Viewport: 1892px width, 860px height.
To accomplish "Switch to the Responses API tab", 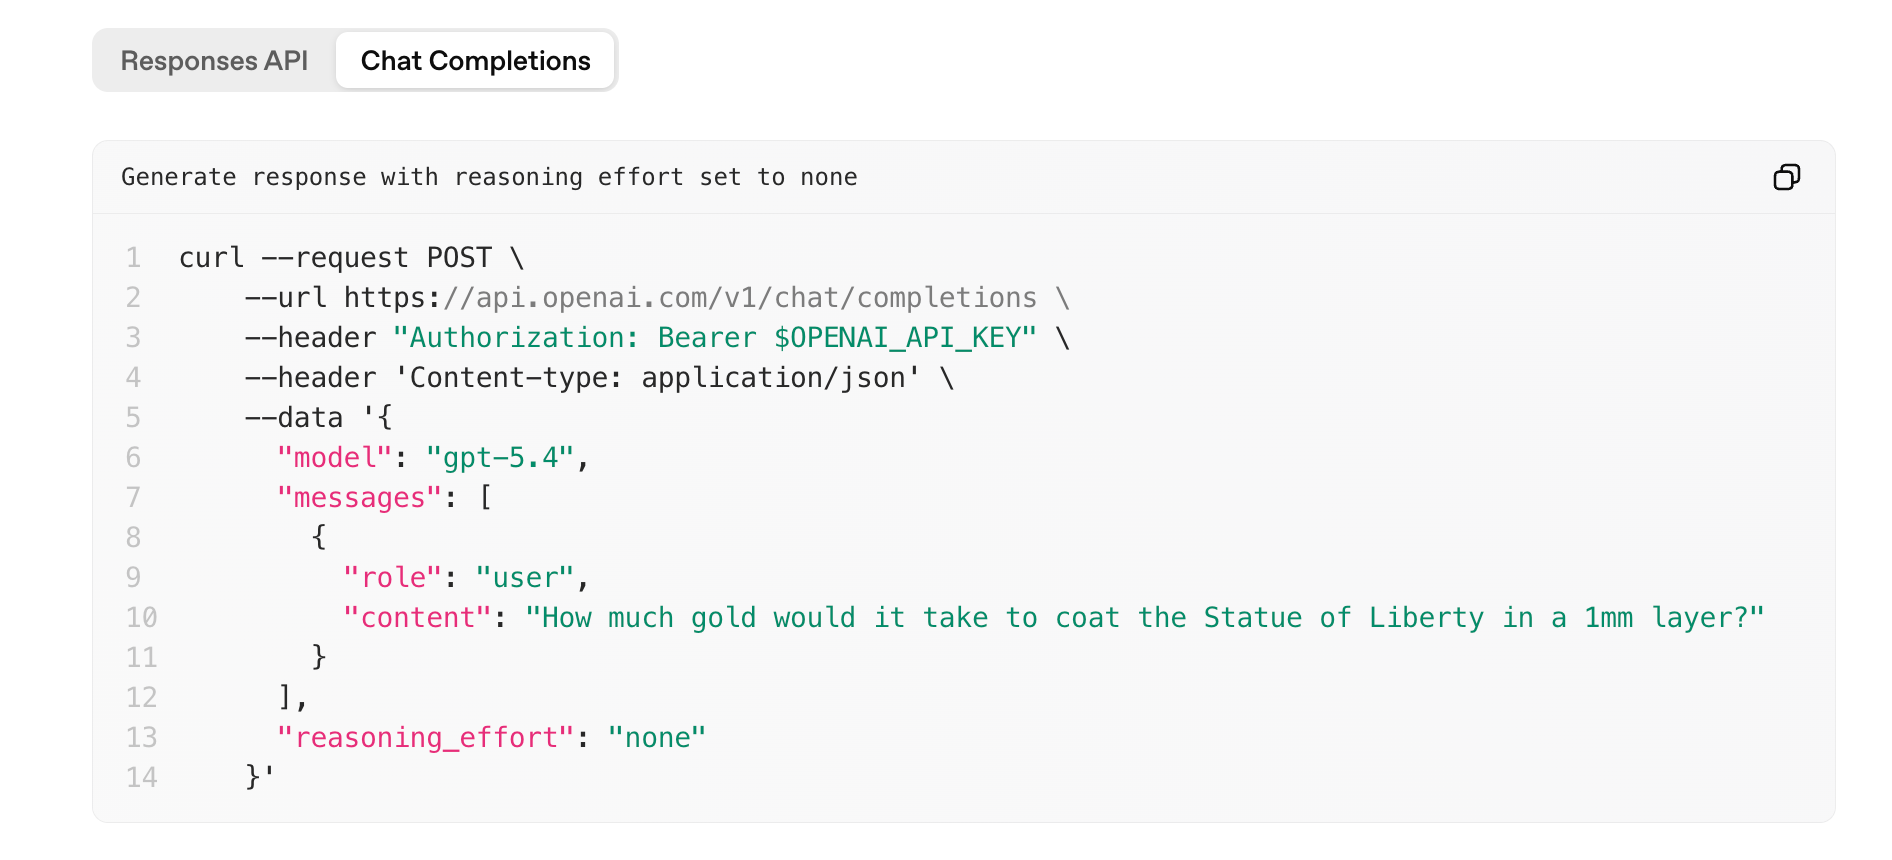I will [x=214, y=61].
